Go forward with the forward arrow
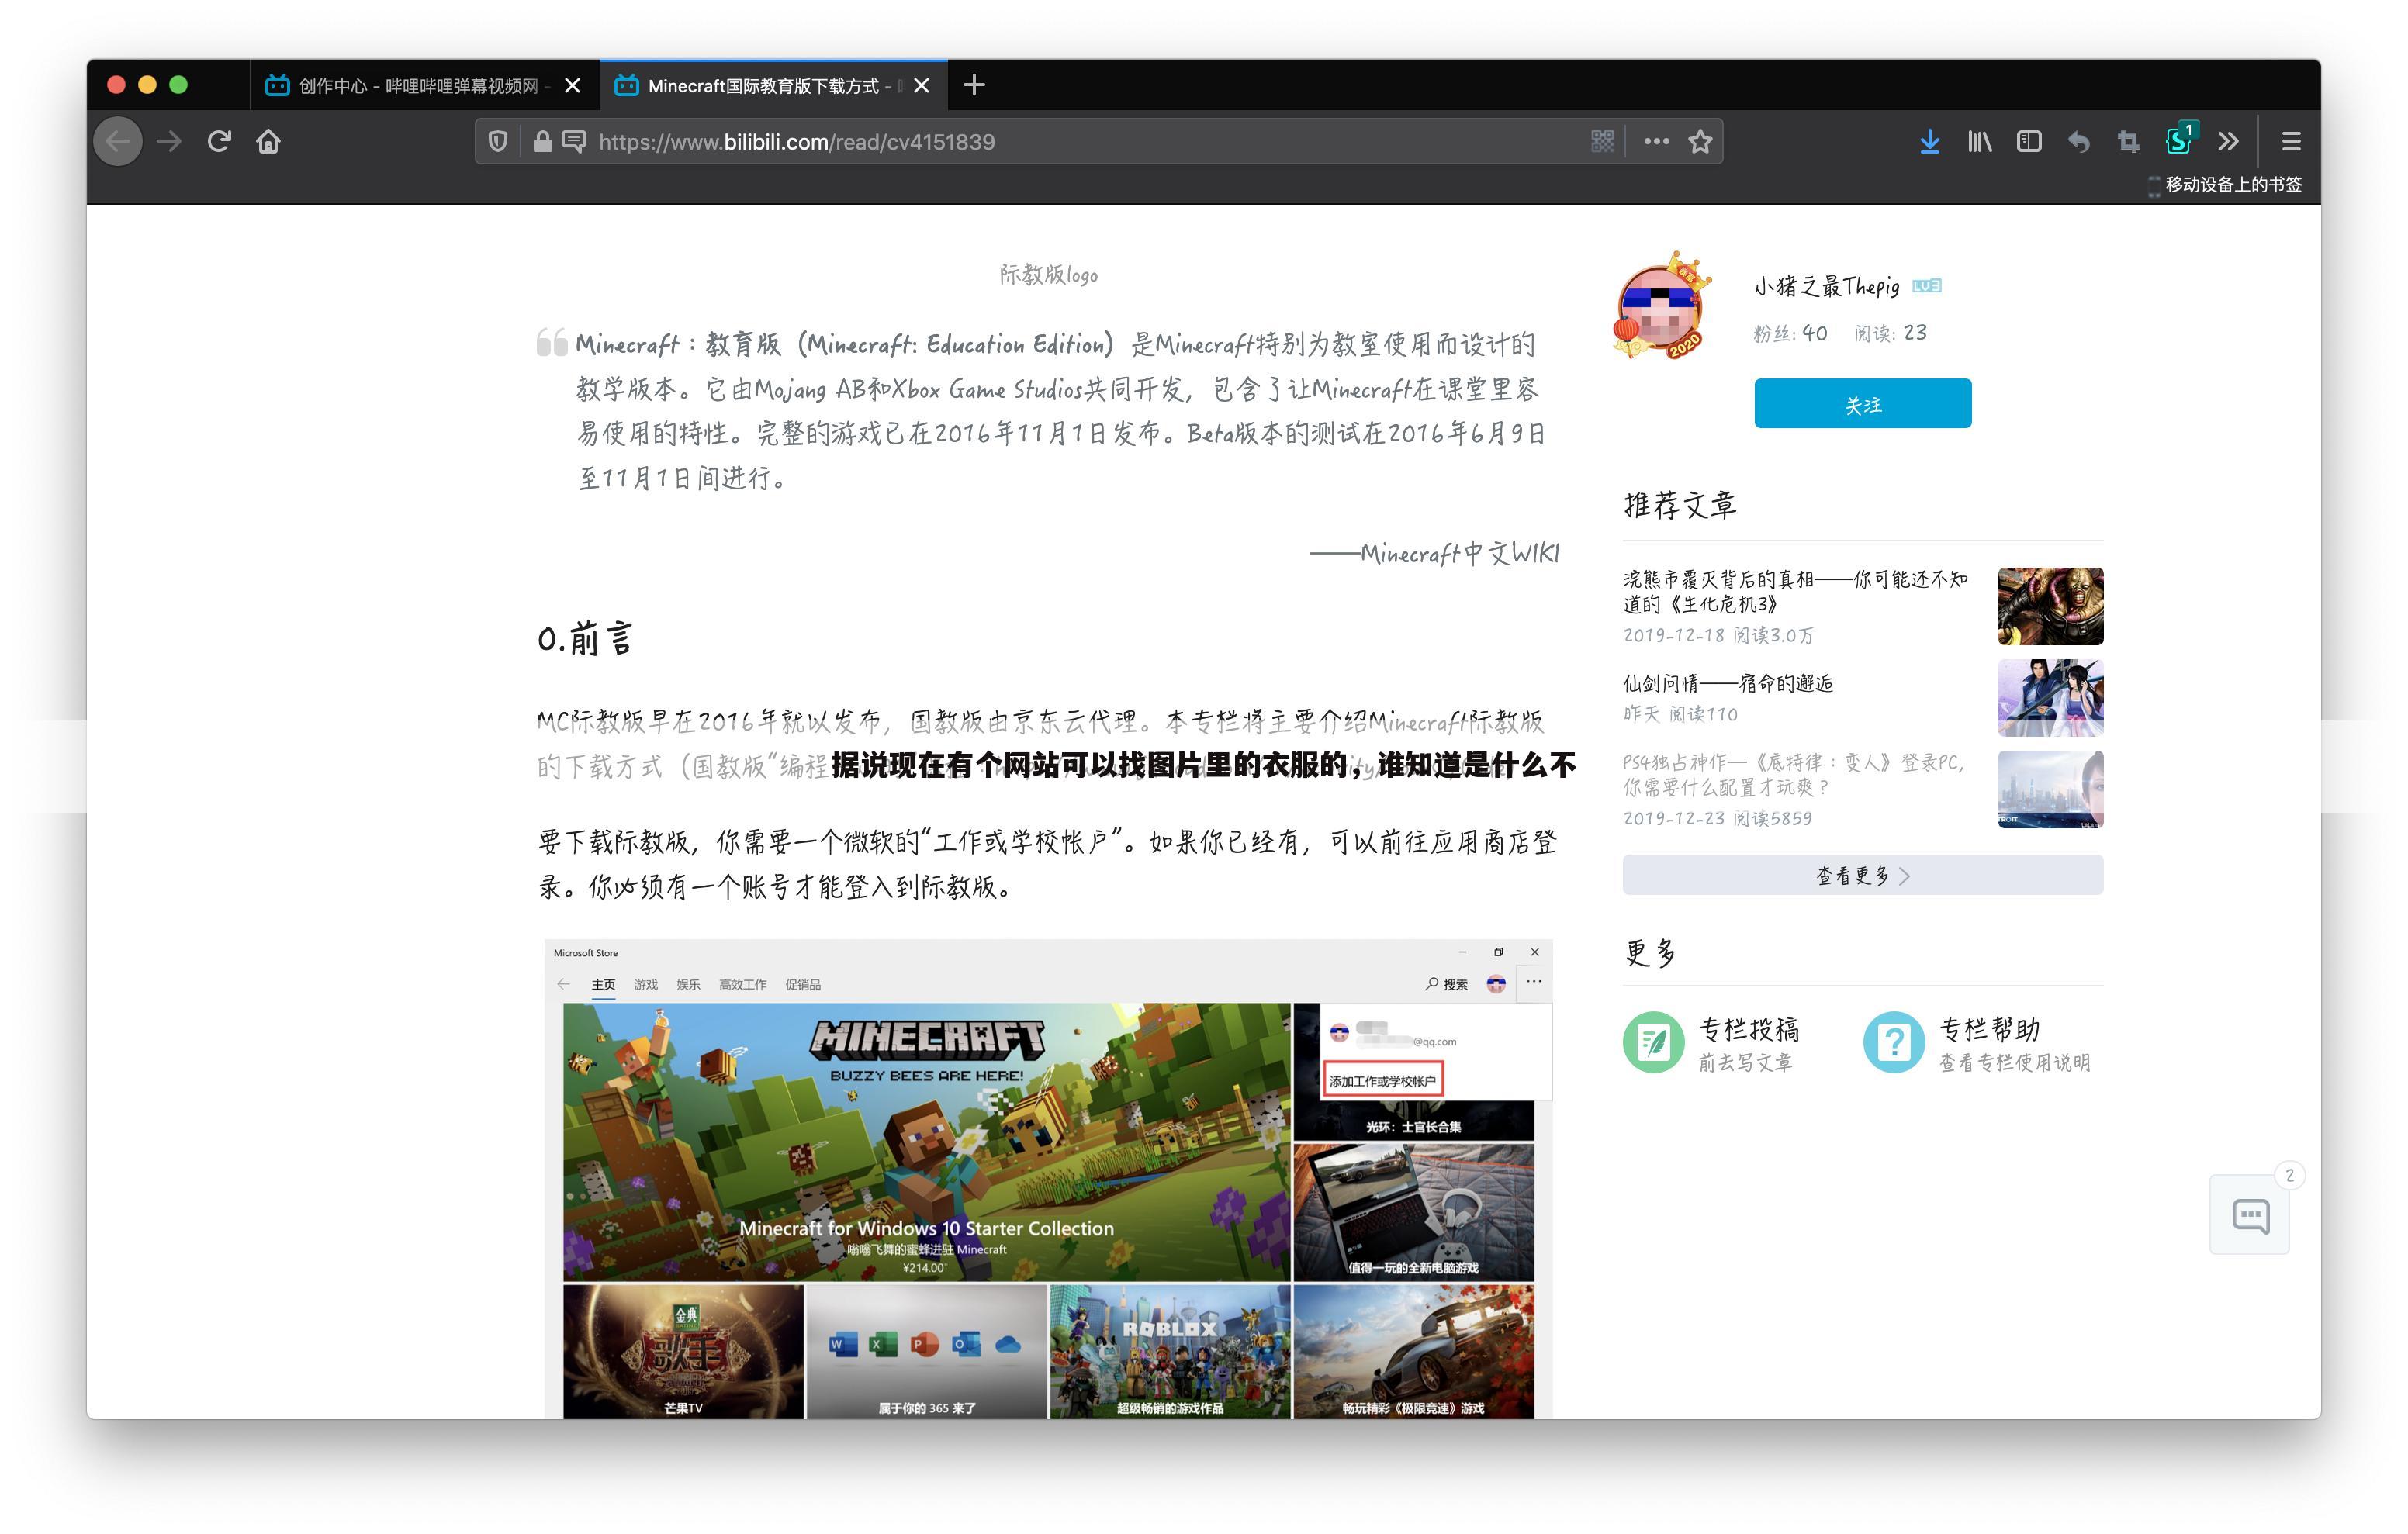 click(170, 141)
